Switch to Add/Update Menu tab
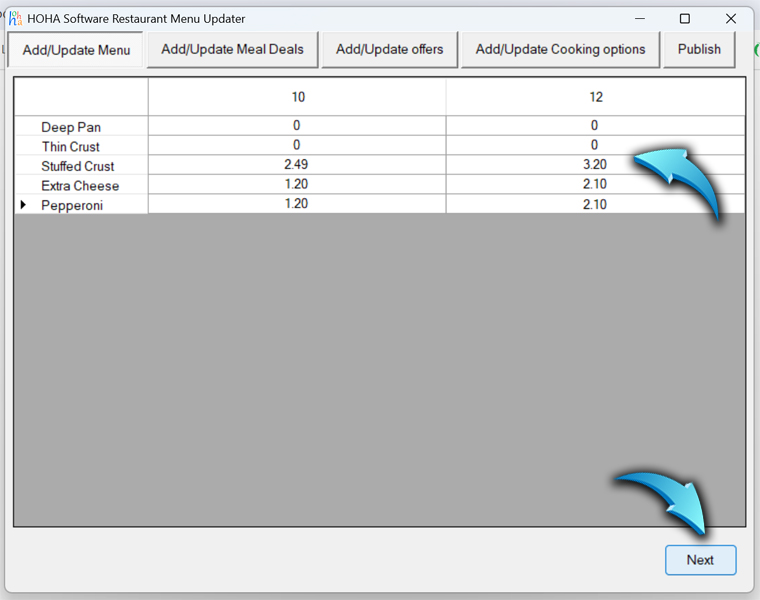The width and height of the screenshot is (760, 600). pyautogui.click(x=76, y=50)
